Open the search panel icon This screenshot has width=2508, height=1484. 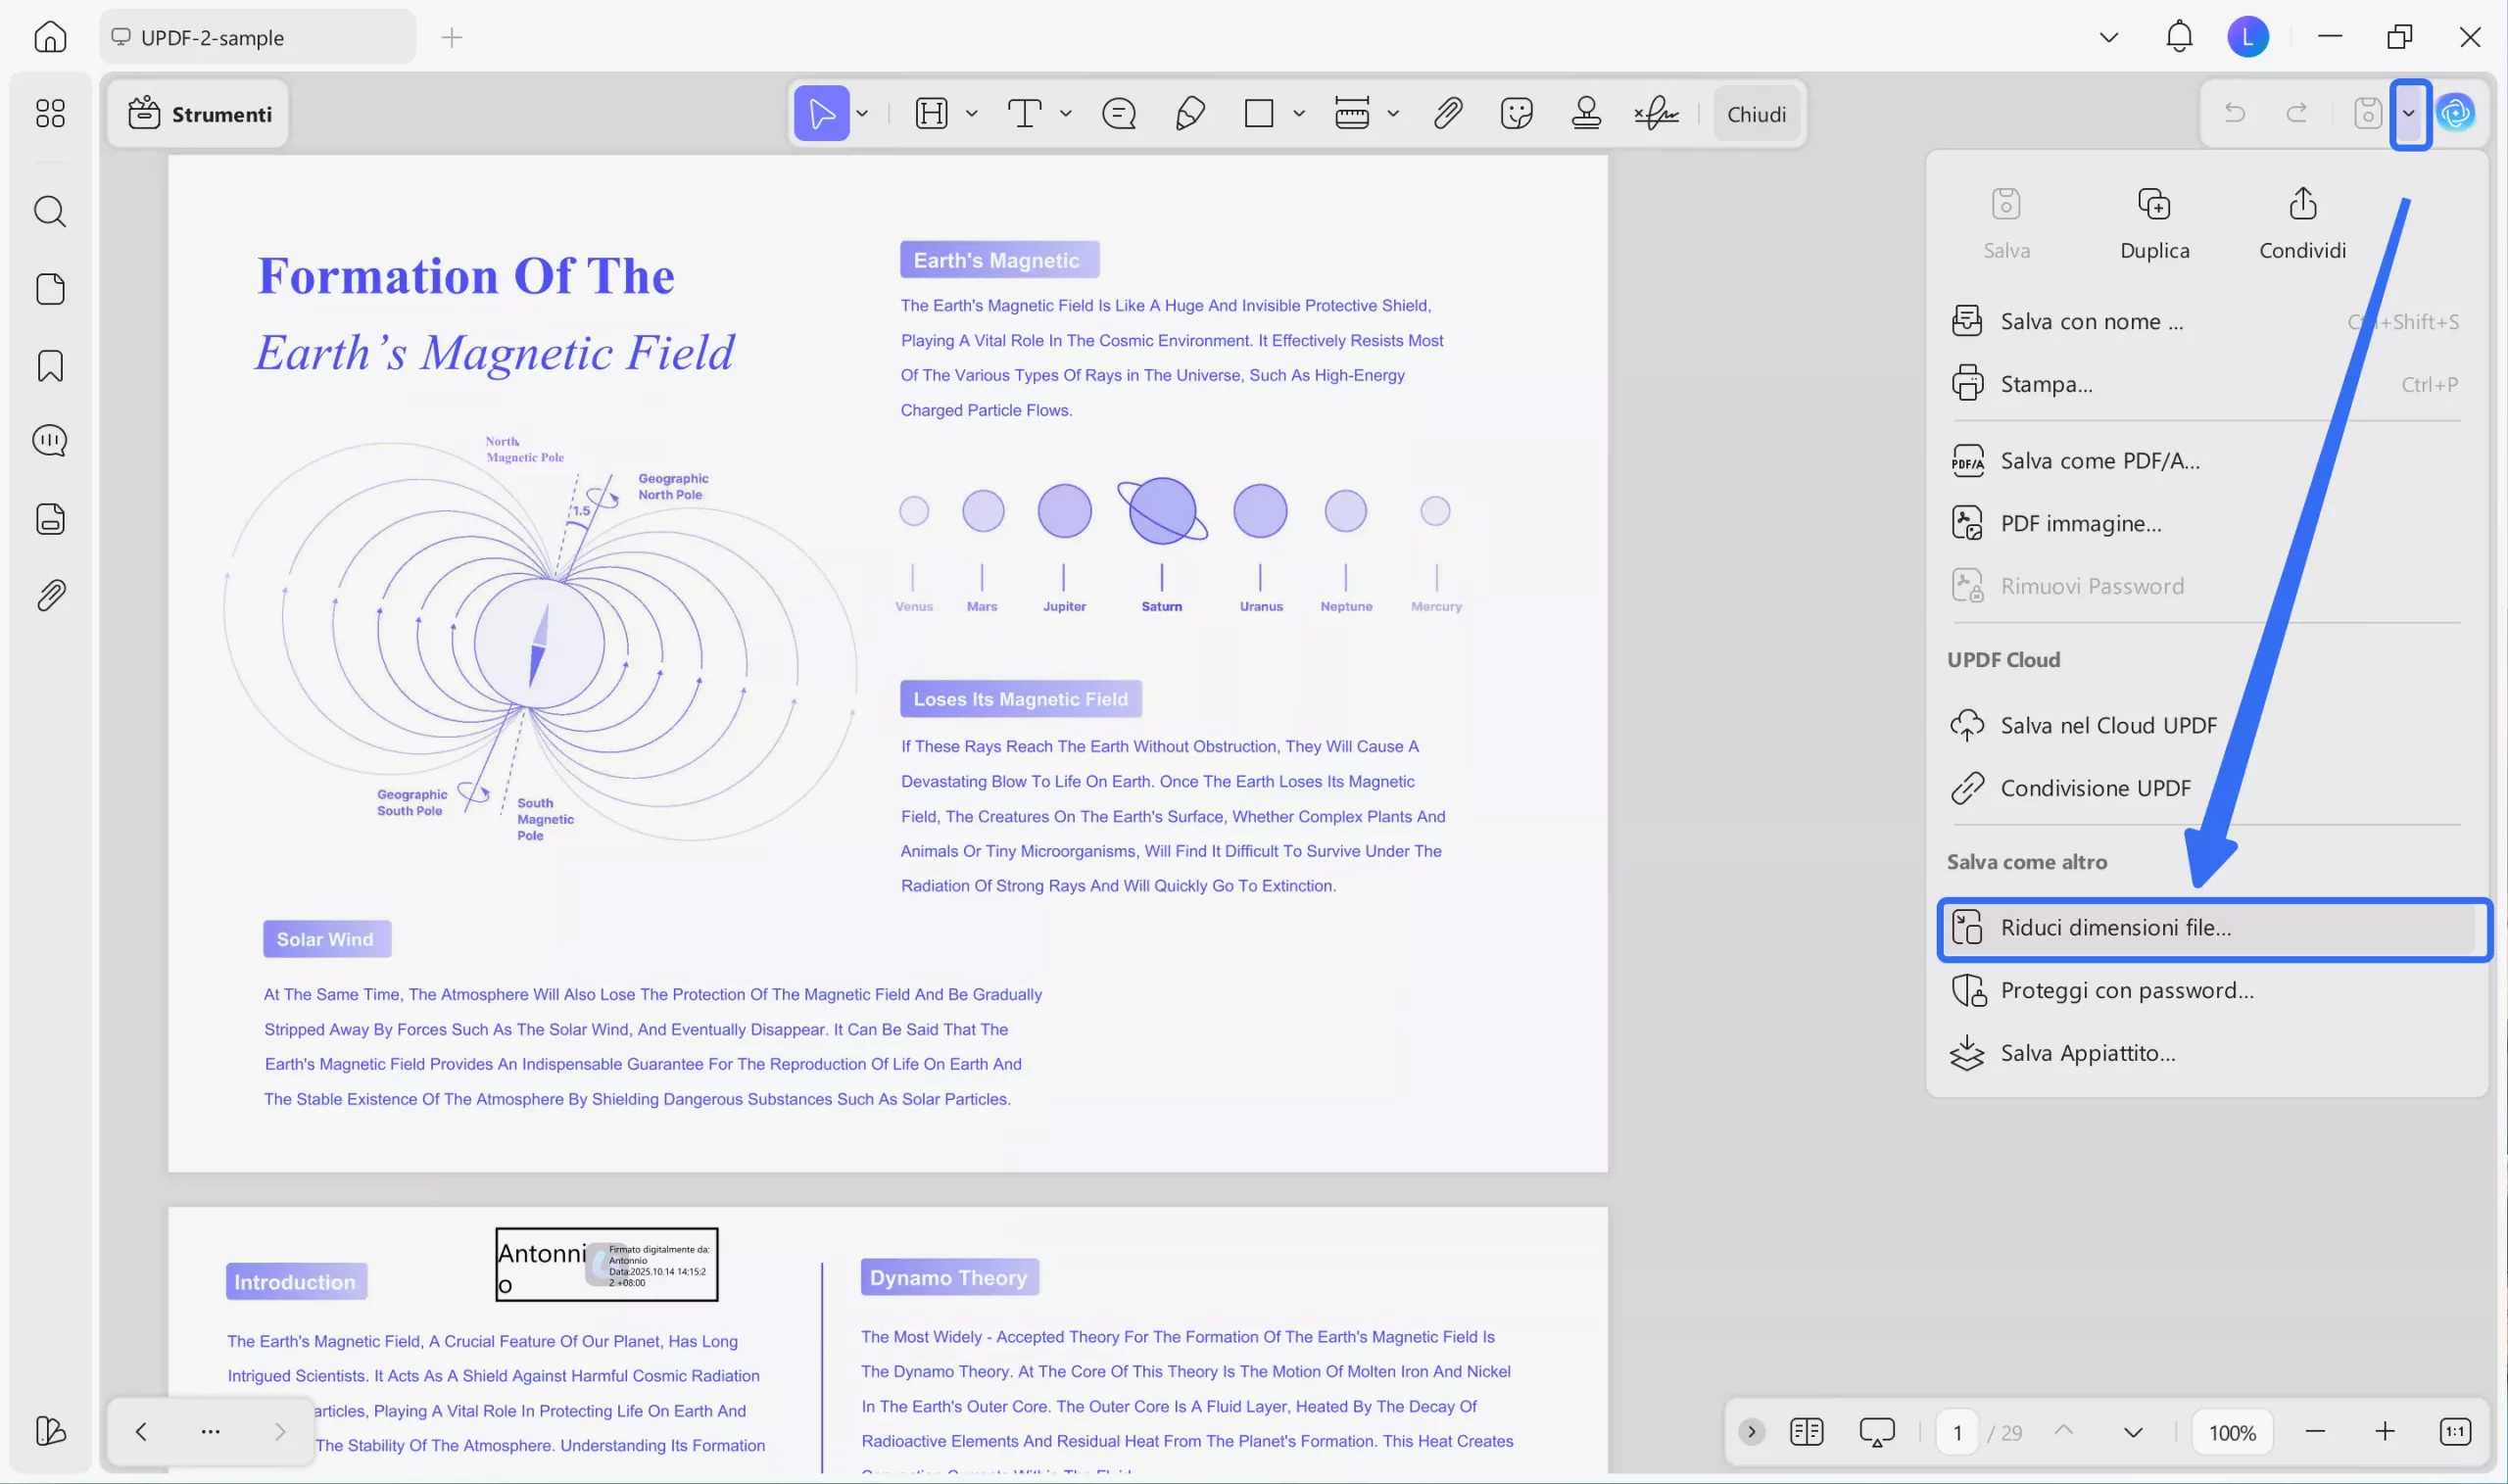(50, 212)
